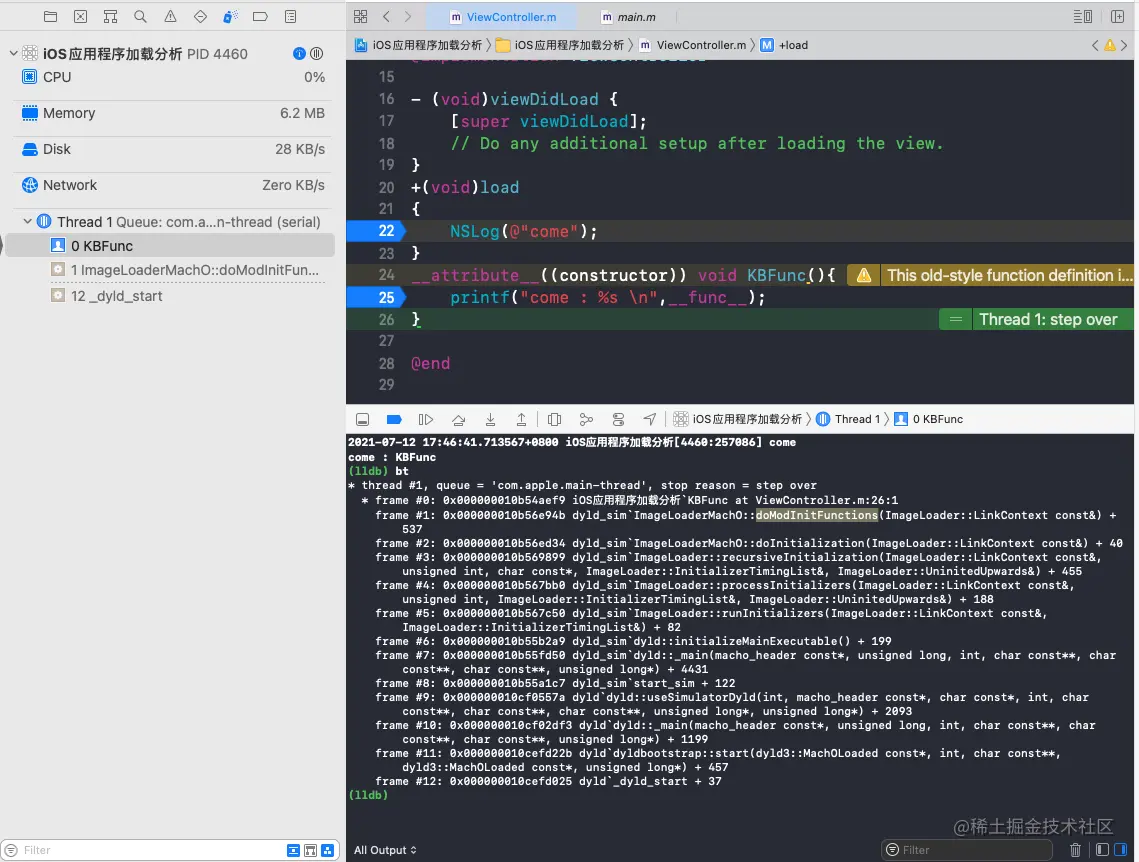Open +load method breadcrumb

(x=784, y=45)
